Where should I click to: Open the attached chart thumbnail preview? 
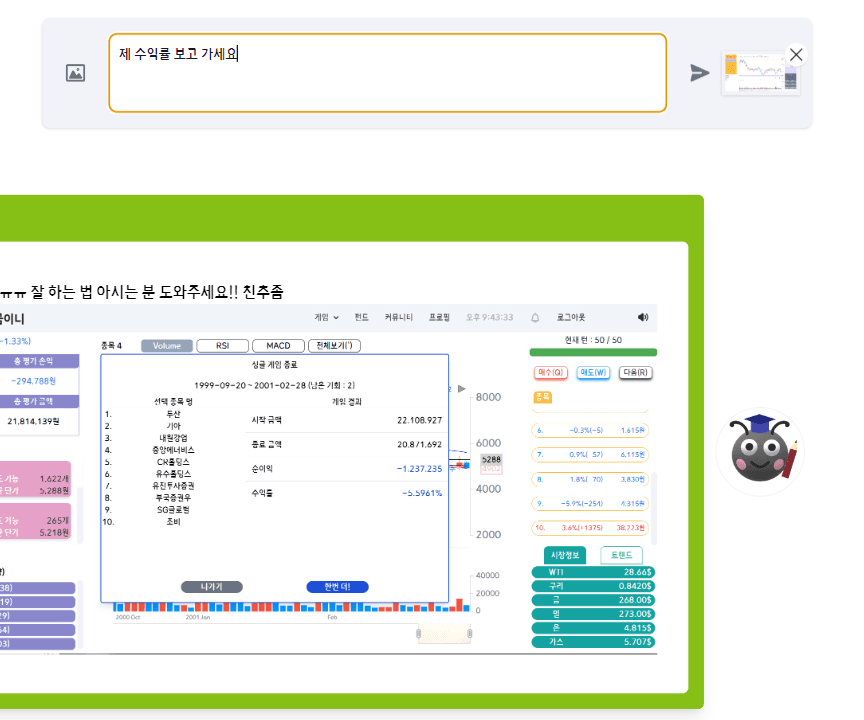pos(760,73)
